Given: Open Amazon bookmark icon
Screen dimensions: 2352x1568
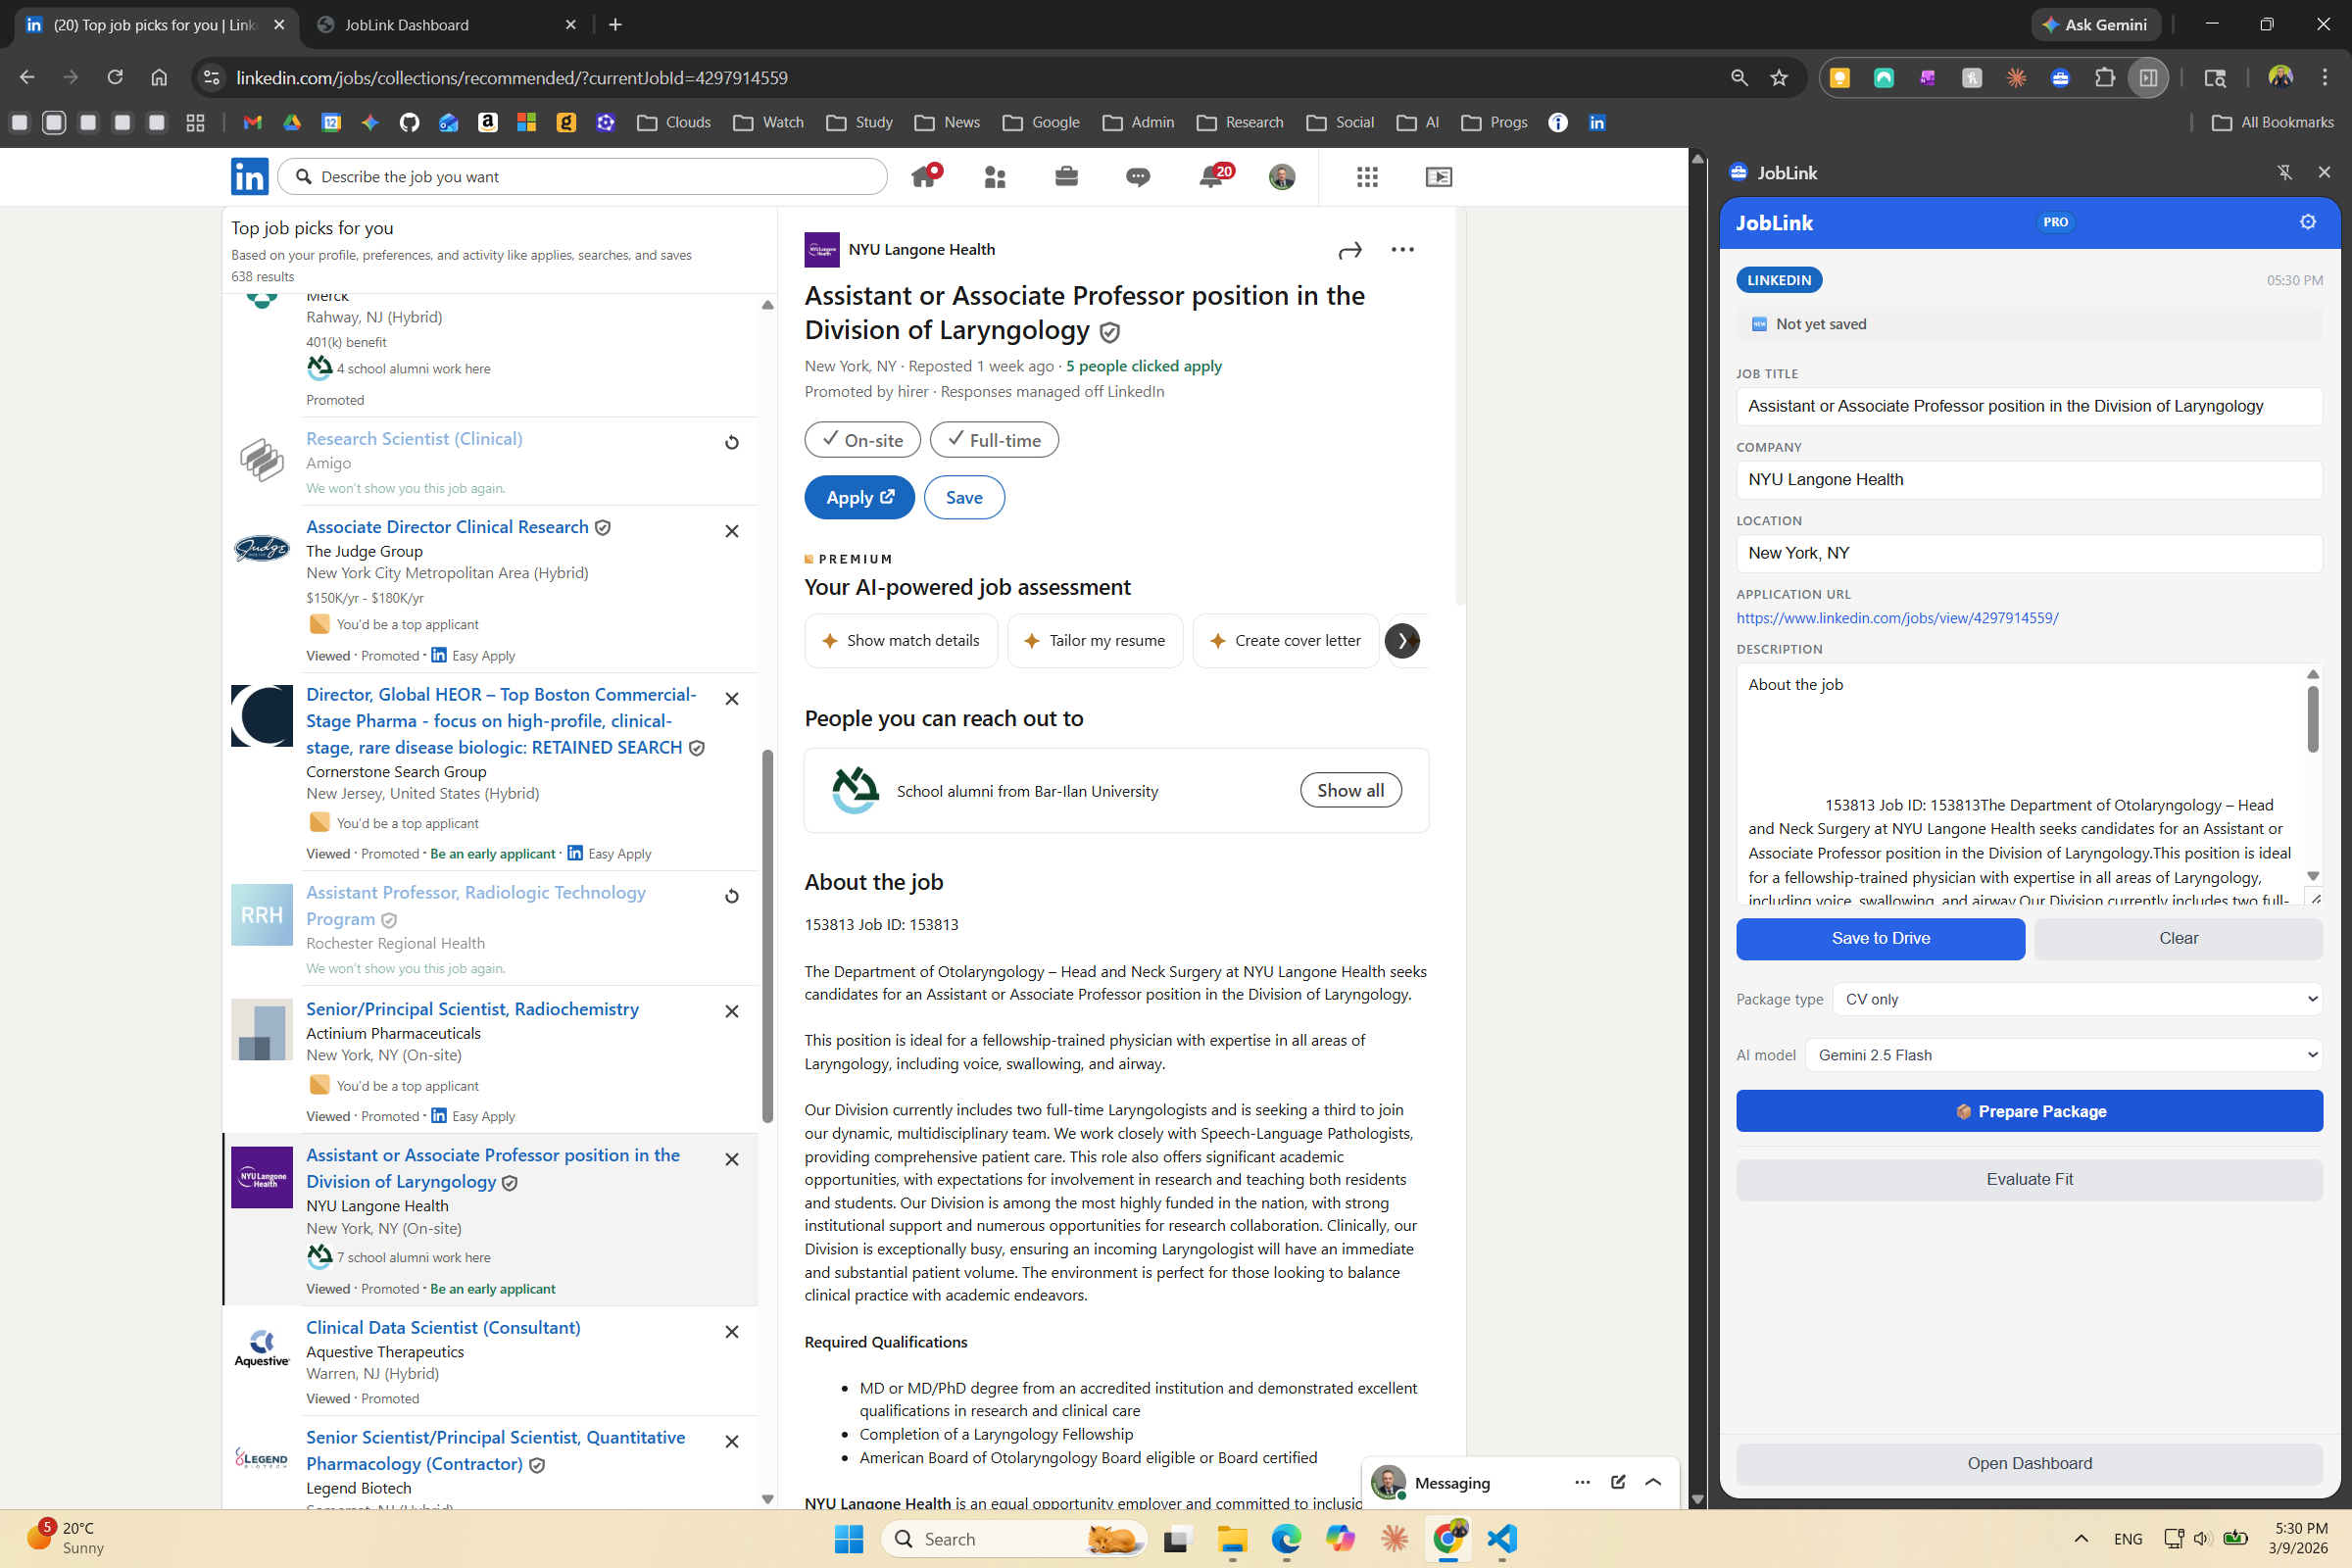Looking at the screenshot, I should tap(487, 122).
